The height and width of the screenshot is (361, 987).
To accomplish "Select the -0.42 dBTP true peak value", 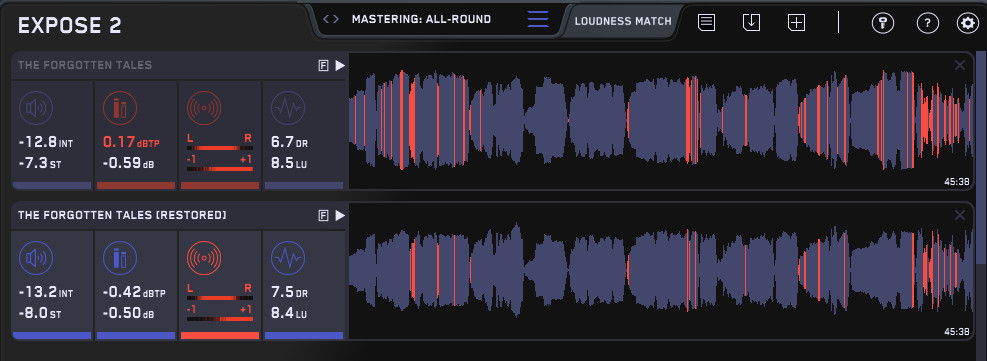I will coord(134,292).
